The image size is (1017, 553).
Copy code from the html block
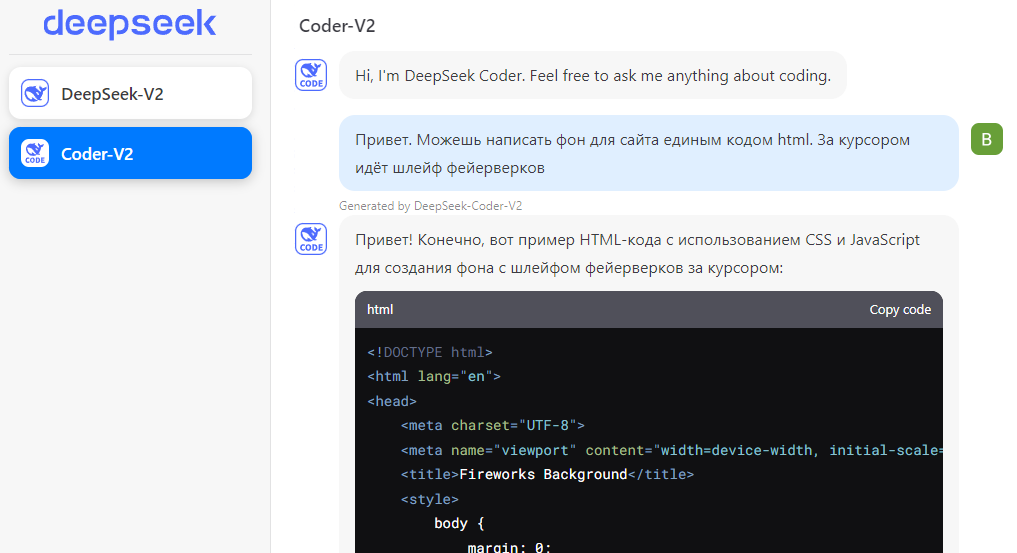click(899, 310)
